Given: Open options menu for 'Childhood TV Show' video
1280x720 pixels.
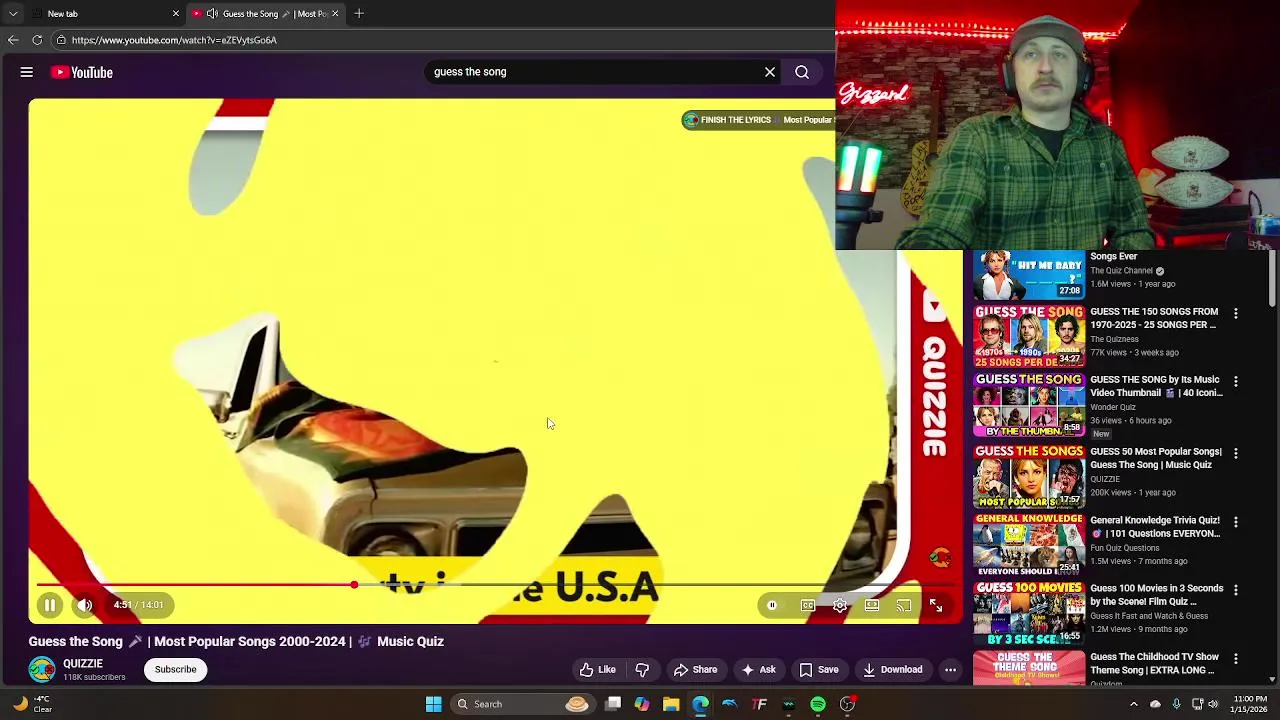Looking at the screenshot, I should pos(1236,659).
